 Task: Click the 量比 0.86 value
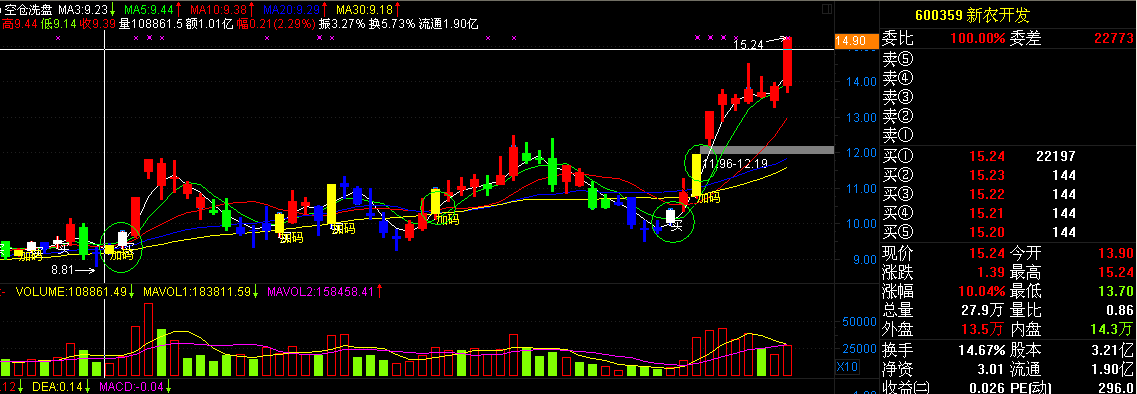pos(1120,311)
